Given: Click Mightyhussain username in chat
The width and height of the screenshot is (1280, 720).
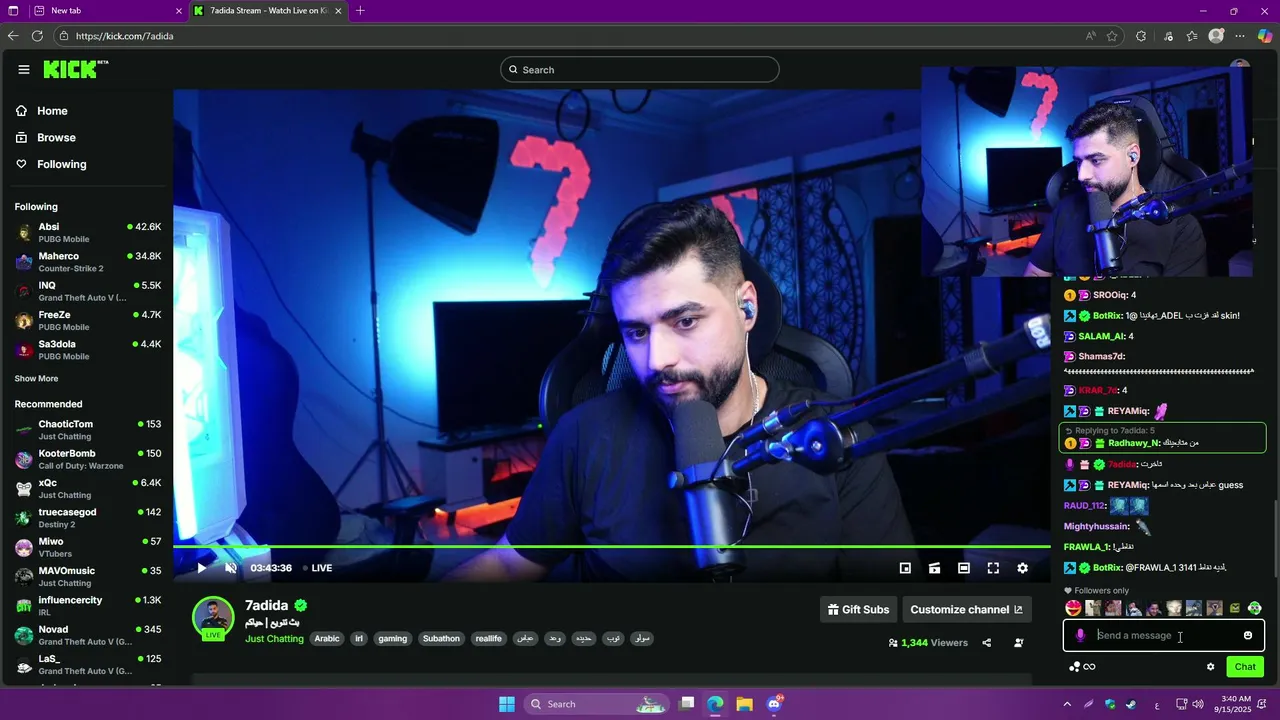Looking at the screenshot, I should tap(1096, 526).
